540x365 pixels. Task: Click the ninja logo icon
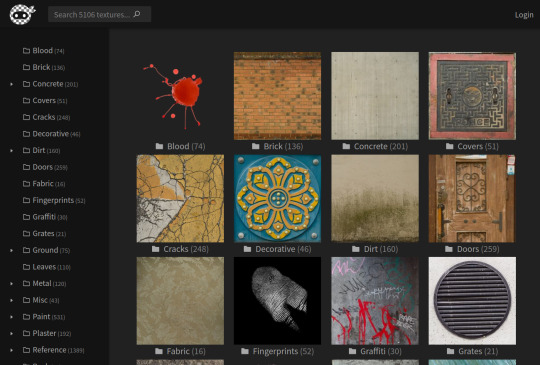(22, 14)
